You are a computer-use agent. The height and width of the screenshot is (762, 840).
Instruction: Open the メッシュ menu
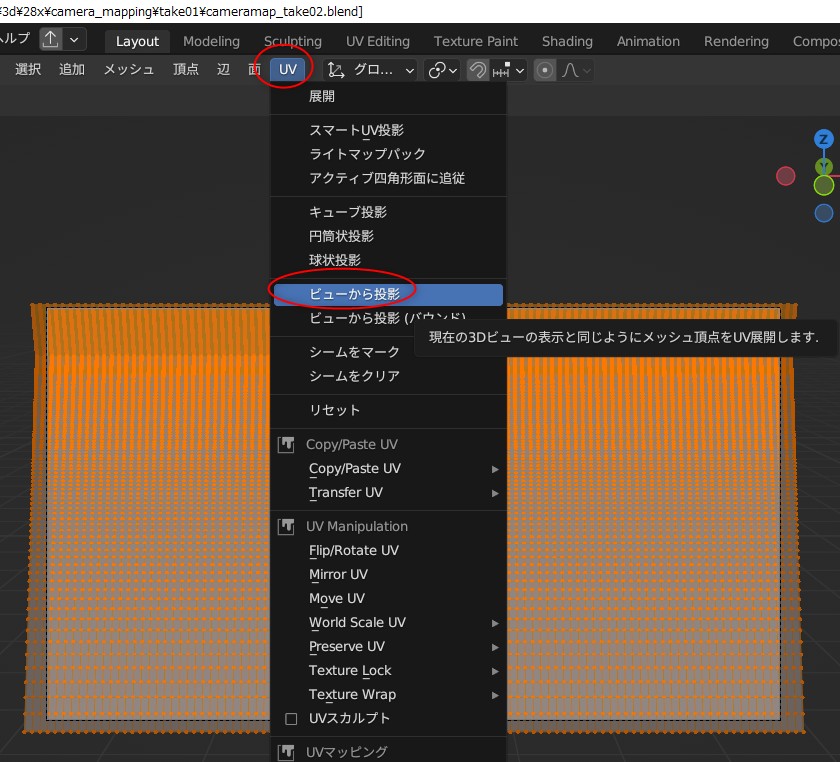click(x=129, y=70)
